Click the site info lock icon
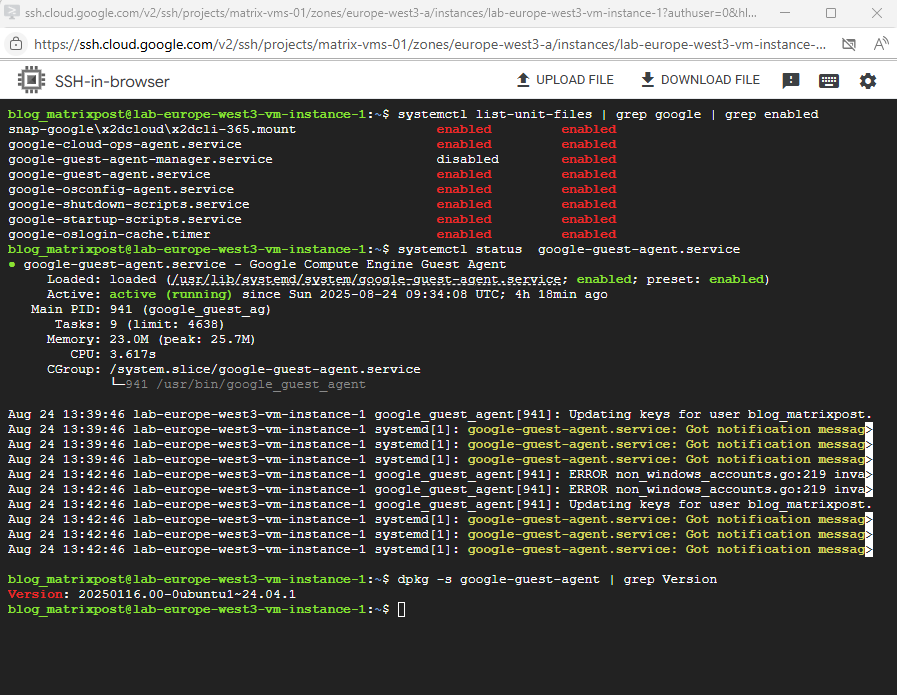Image resolution: width=897 pixels, height=695 pixels. pos(16,44)
